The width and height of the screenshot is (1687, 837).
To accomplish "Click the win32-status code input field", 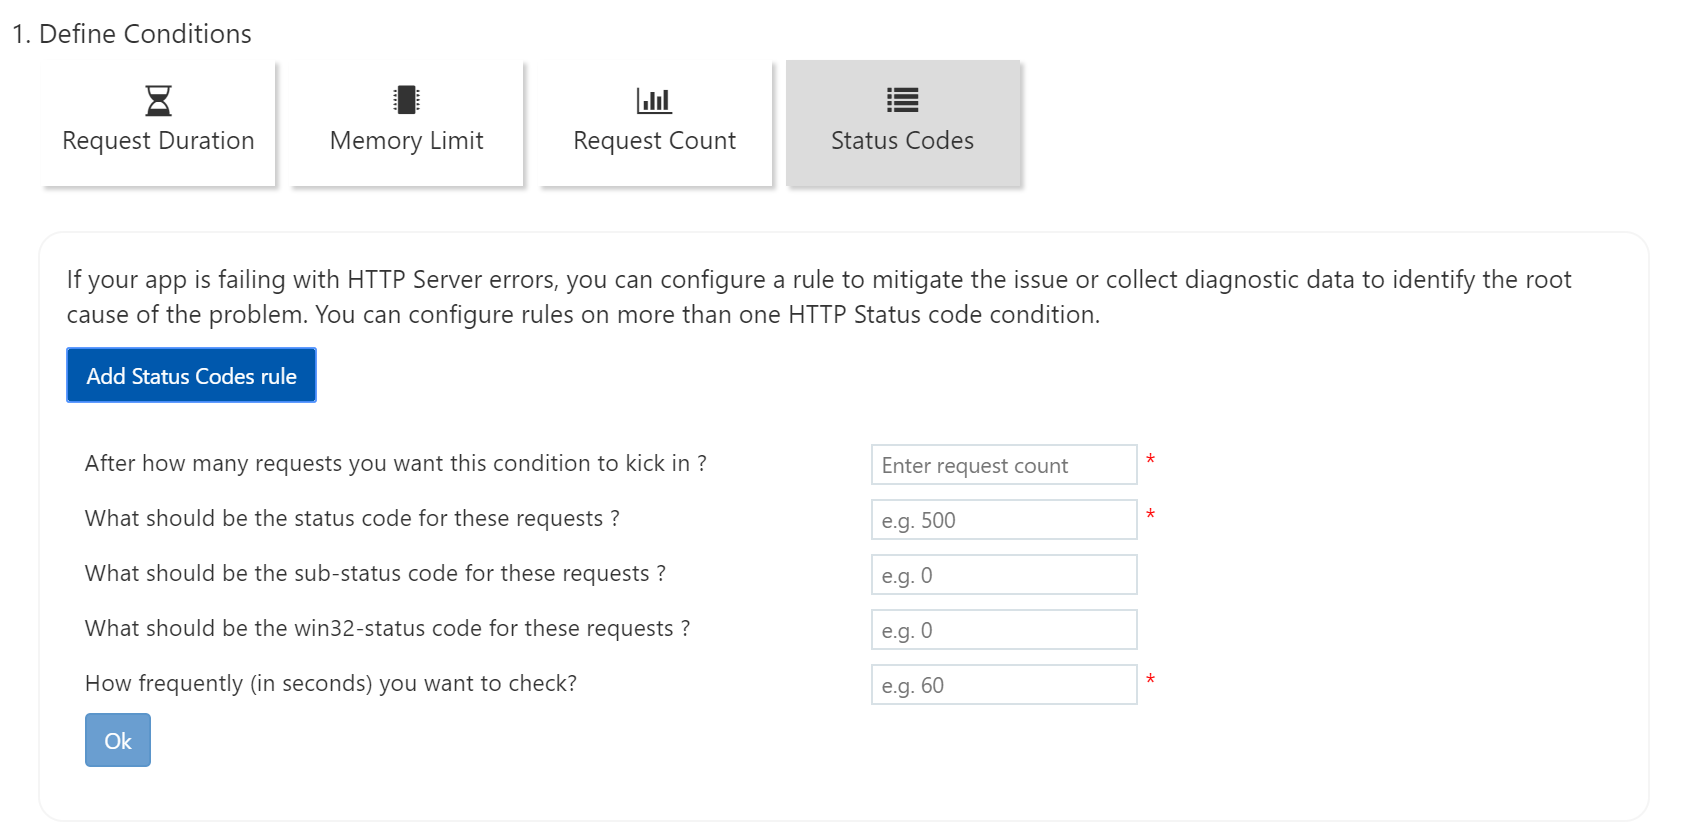I will pyautogui.click(x=1003, y=630).
